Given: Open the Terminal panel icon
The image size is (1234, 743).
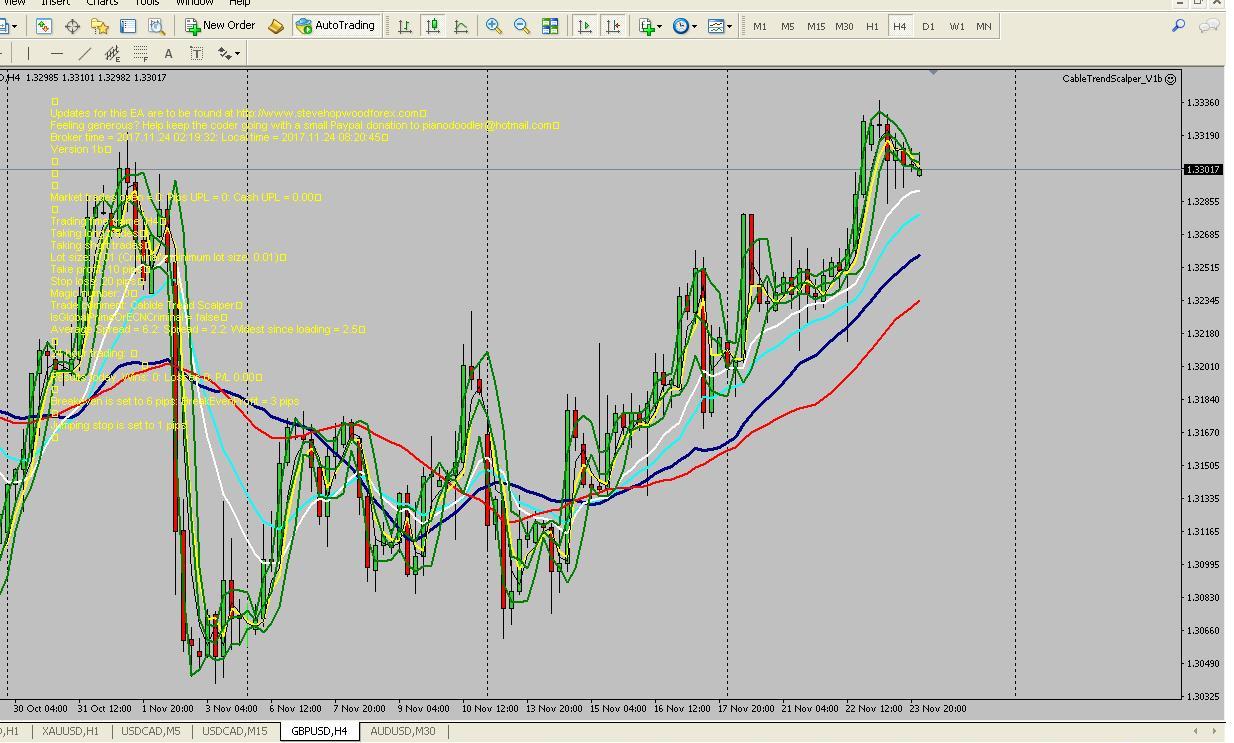Looking at the screenshot, I should coord(128,26).
